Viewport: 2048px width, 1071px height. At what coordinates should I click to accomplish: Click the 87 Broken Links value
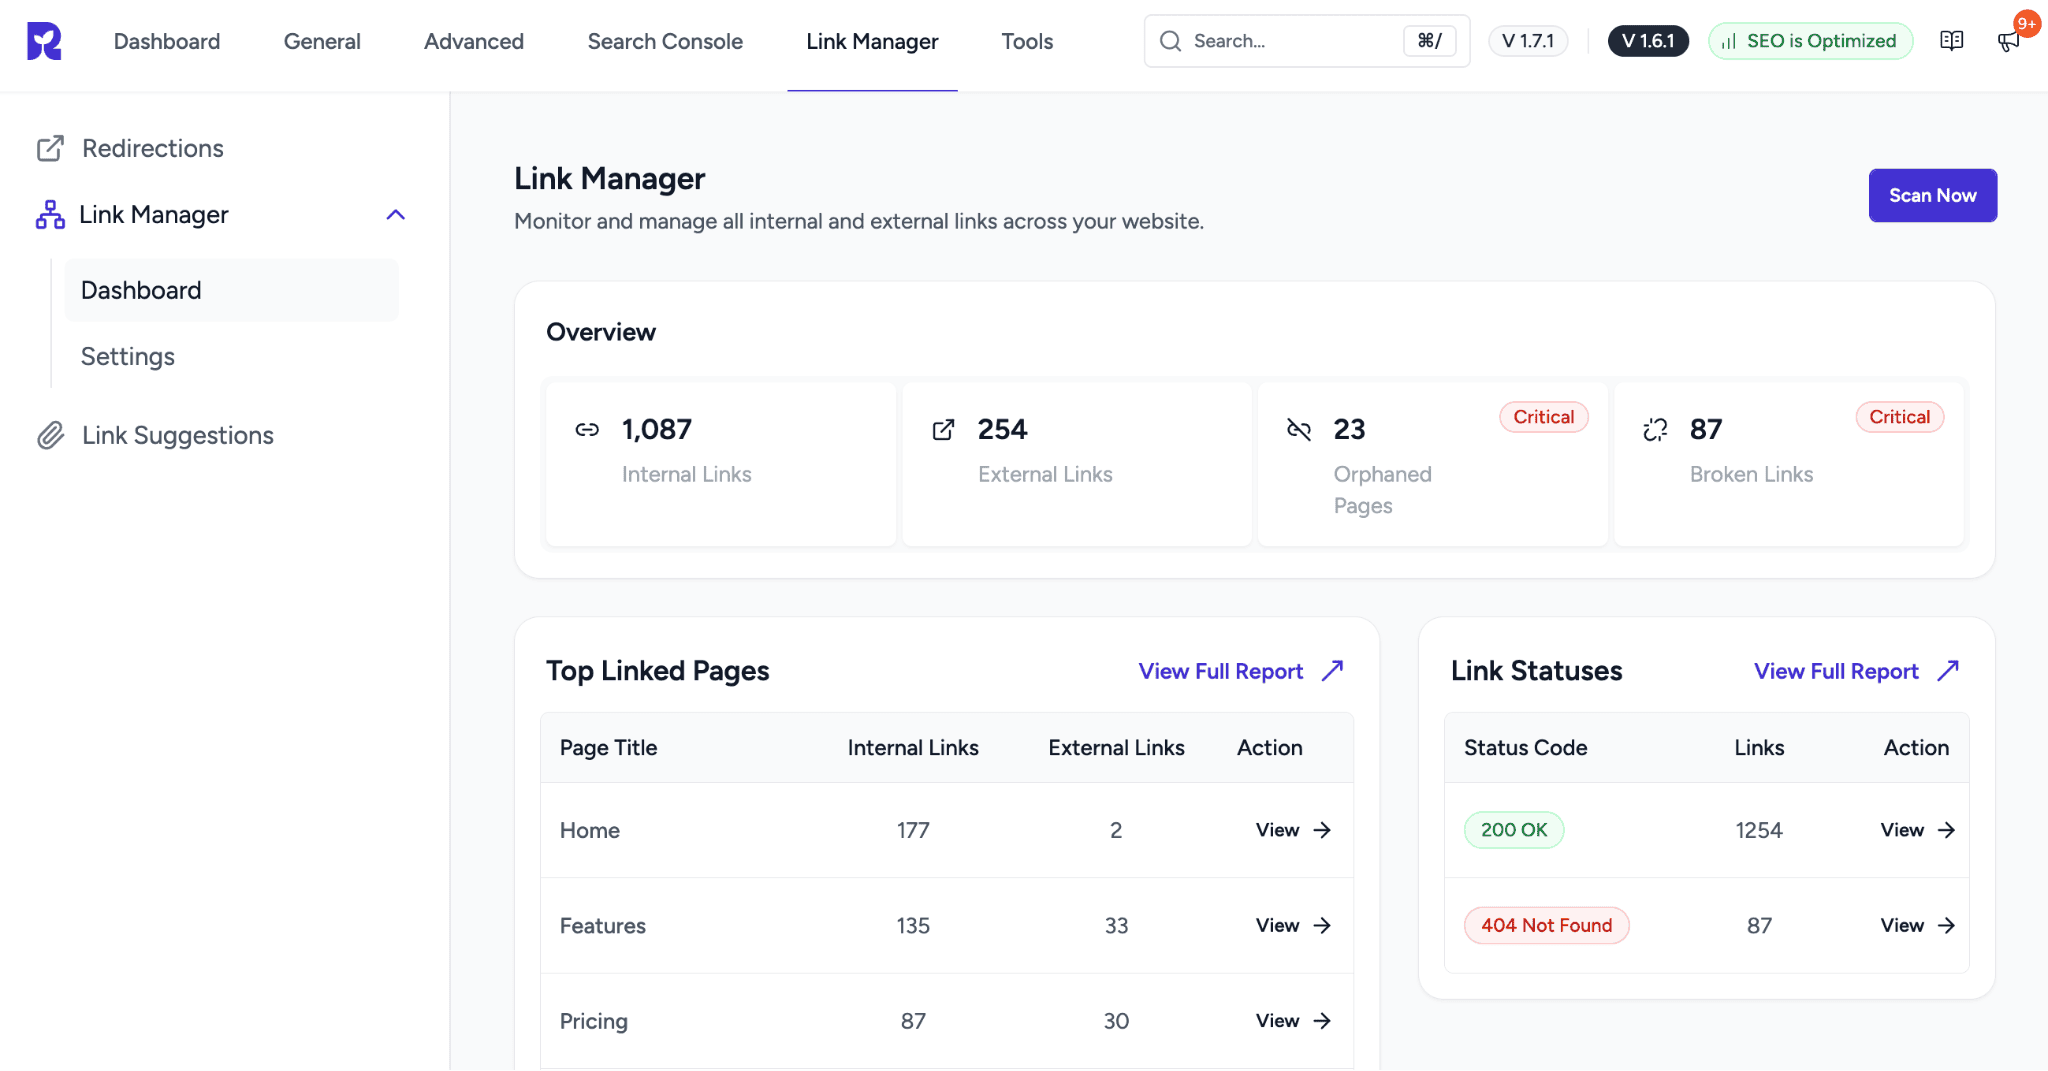click(1706, 429)
